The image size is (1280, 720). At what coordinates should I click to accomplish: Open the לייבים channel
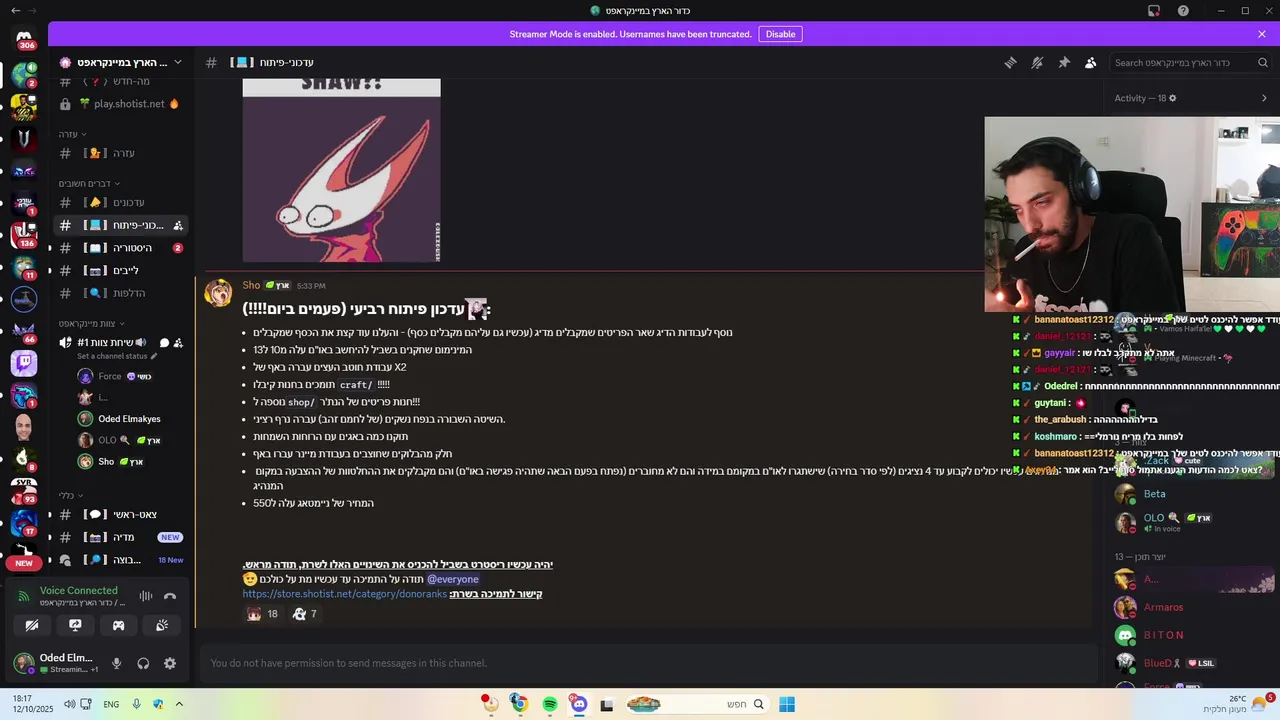point(121,270)
